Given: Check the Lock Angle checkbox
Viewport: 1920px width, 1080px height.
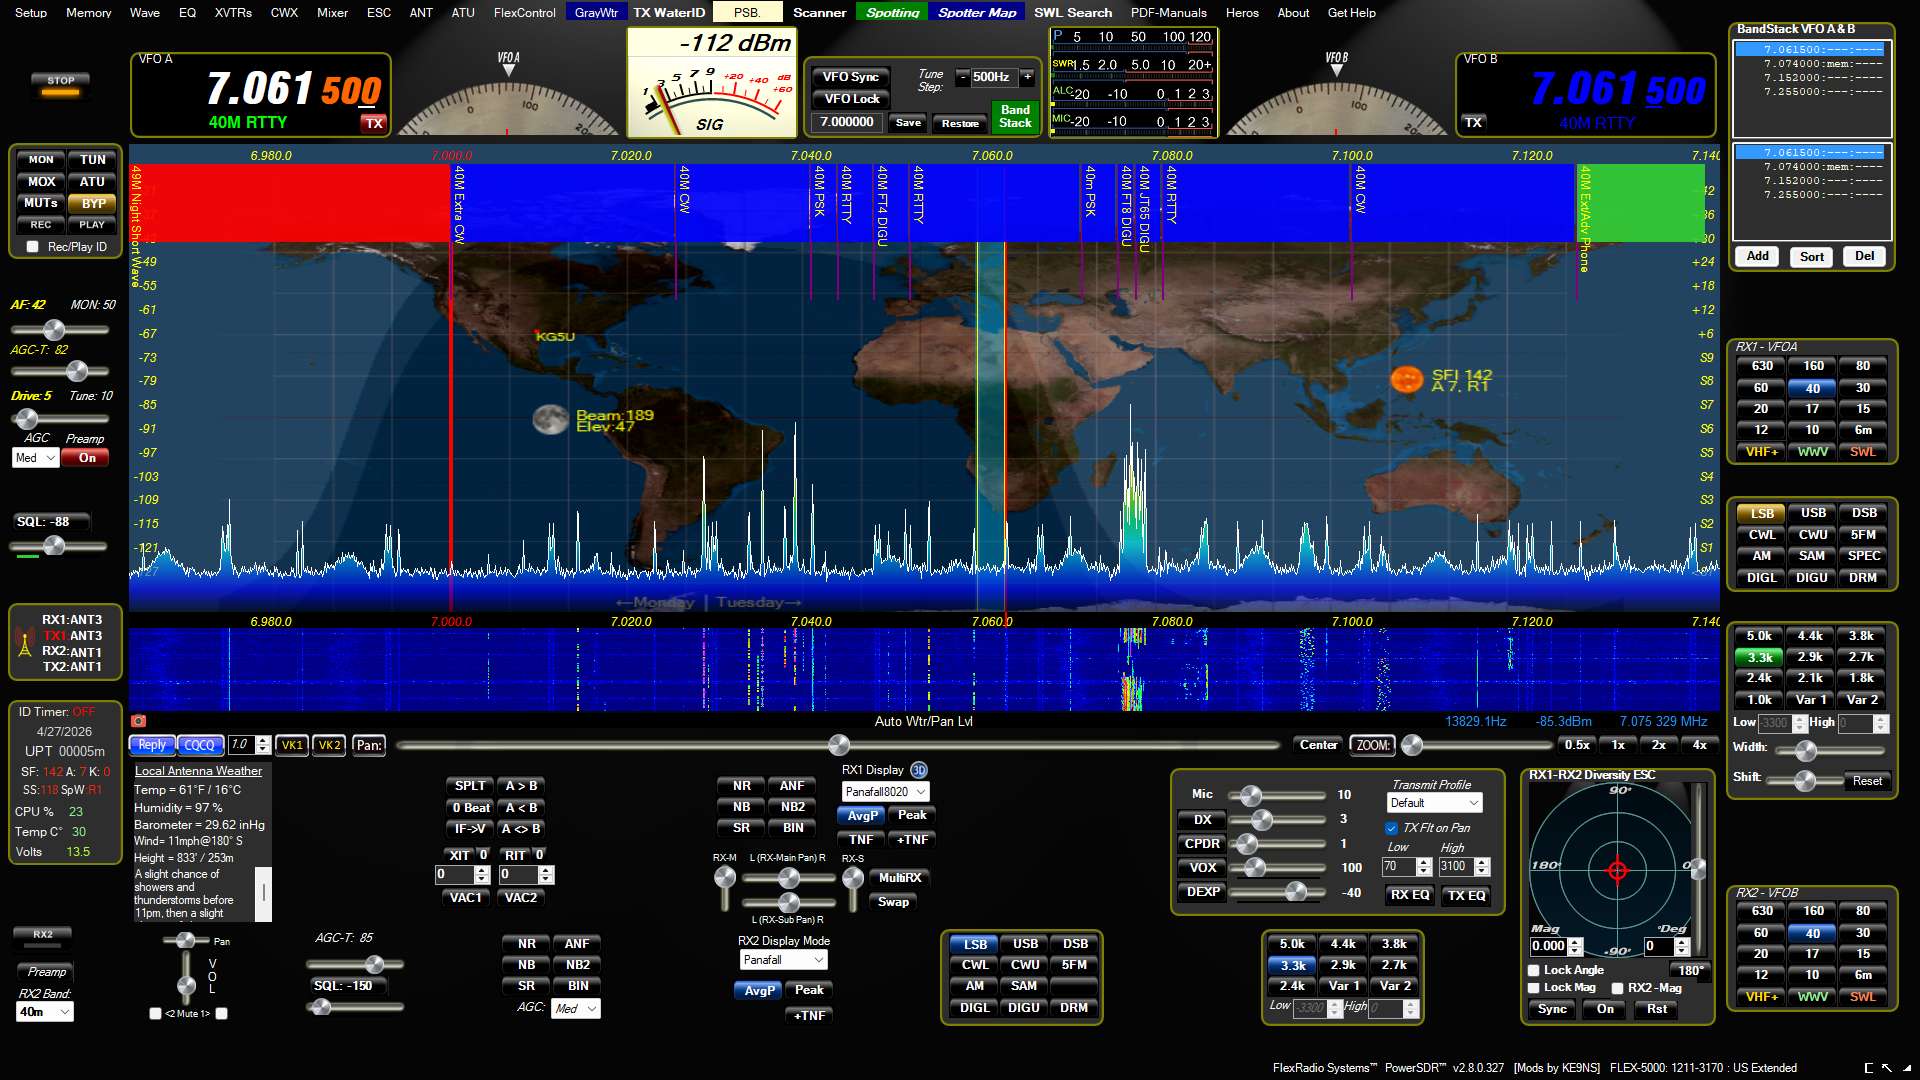Looking at the screenshot, I should [x=1534, y=970].
